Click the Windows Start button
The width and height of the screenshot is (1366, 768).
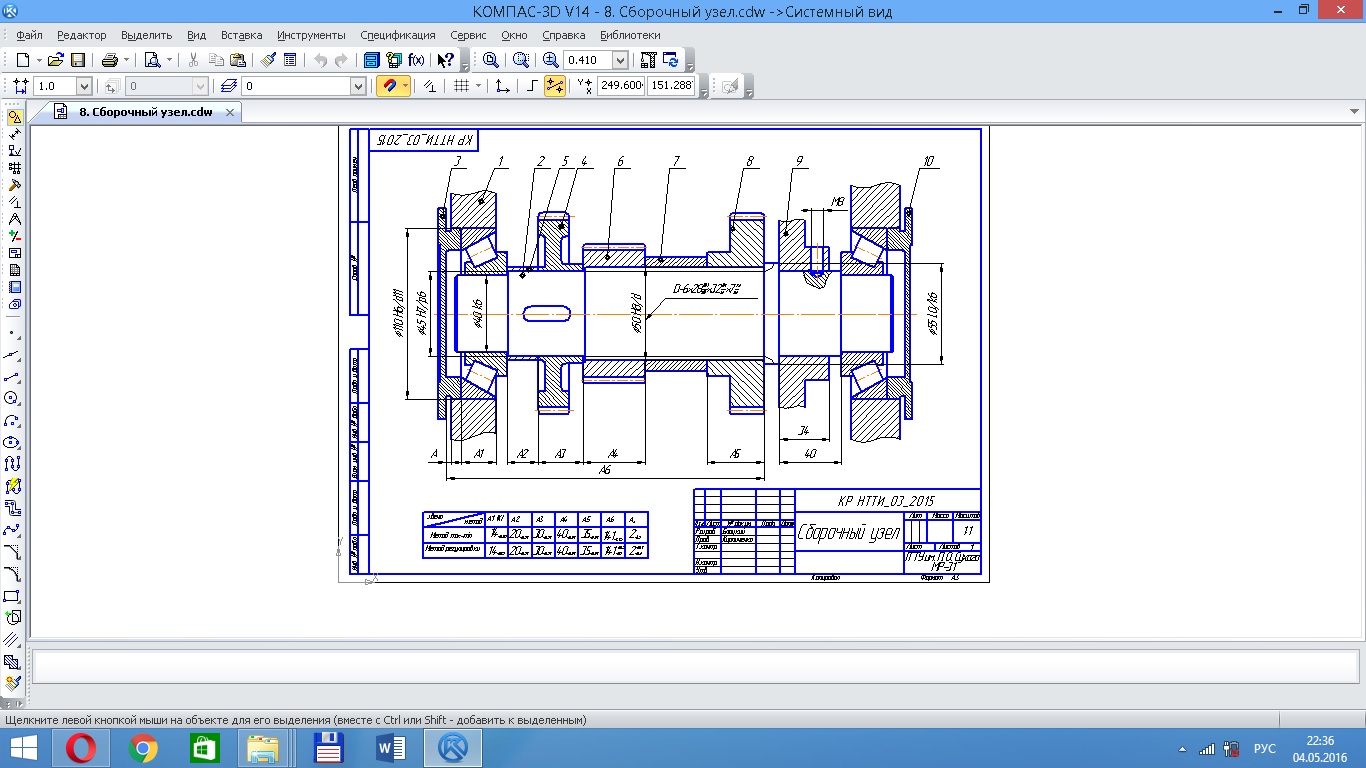(23, 748)
